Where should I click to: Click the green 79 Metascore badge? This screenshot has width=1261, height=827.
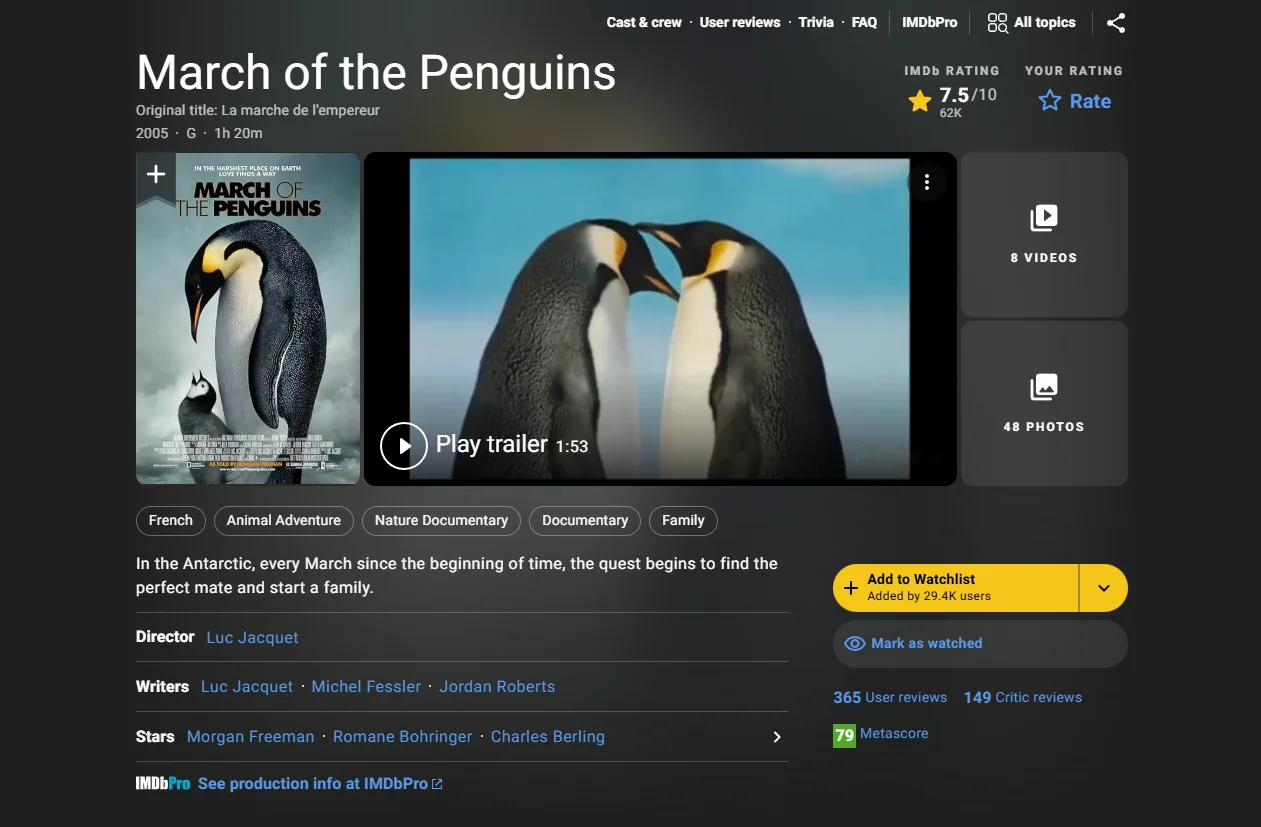coord(844,735)
